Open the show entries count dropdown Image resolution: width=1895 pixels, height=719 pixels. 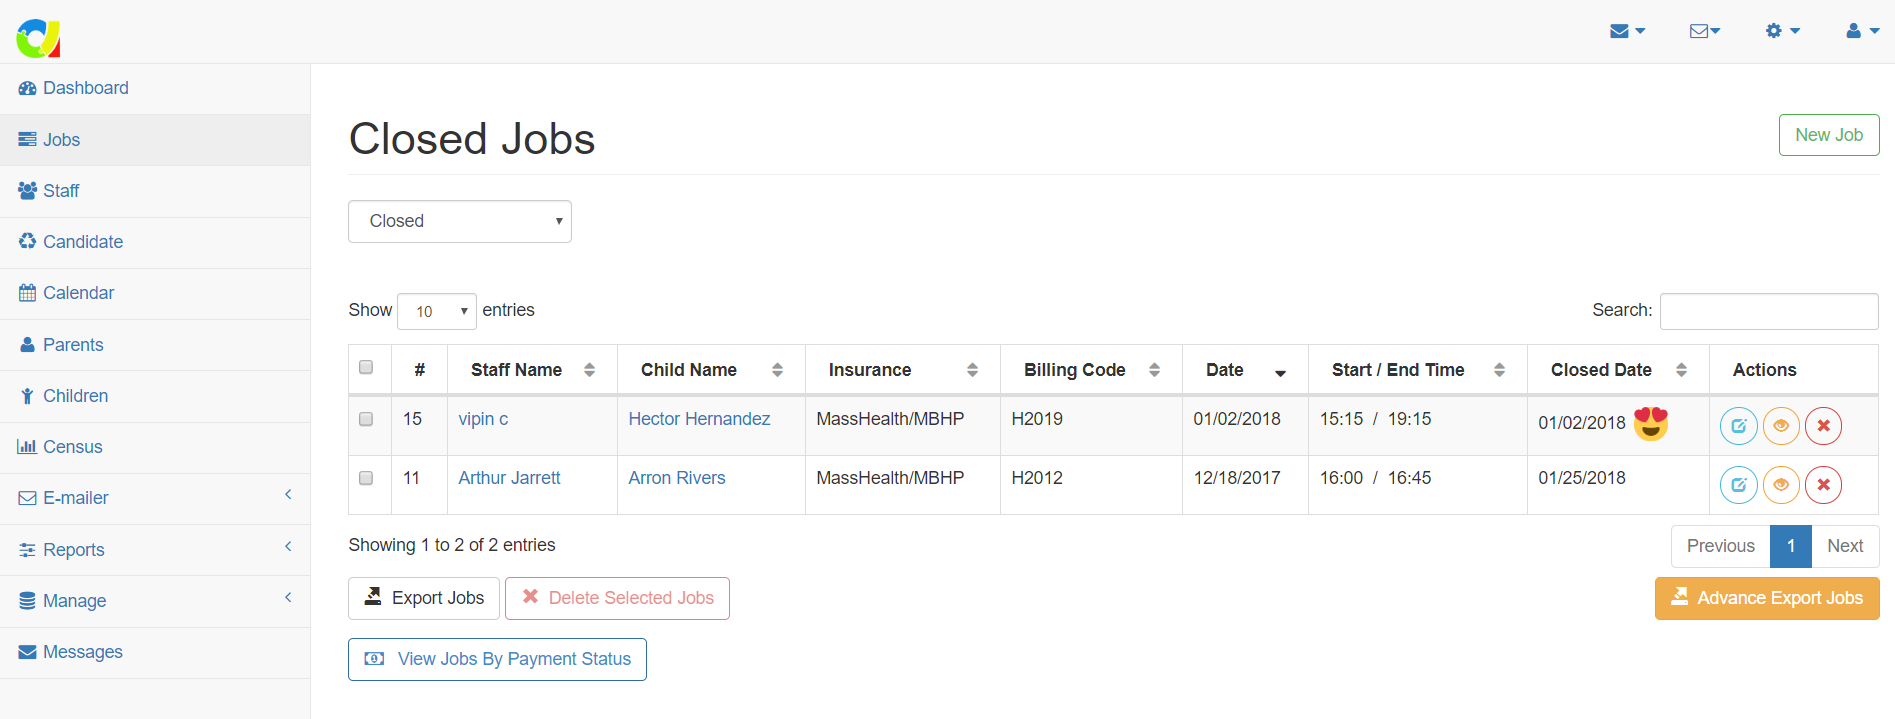(x=437, y=311)
